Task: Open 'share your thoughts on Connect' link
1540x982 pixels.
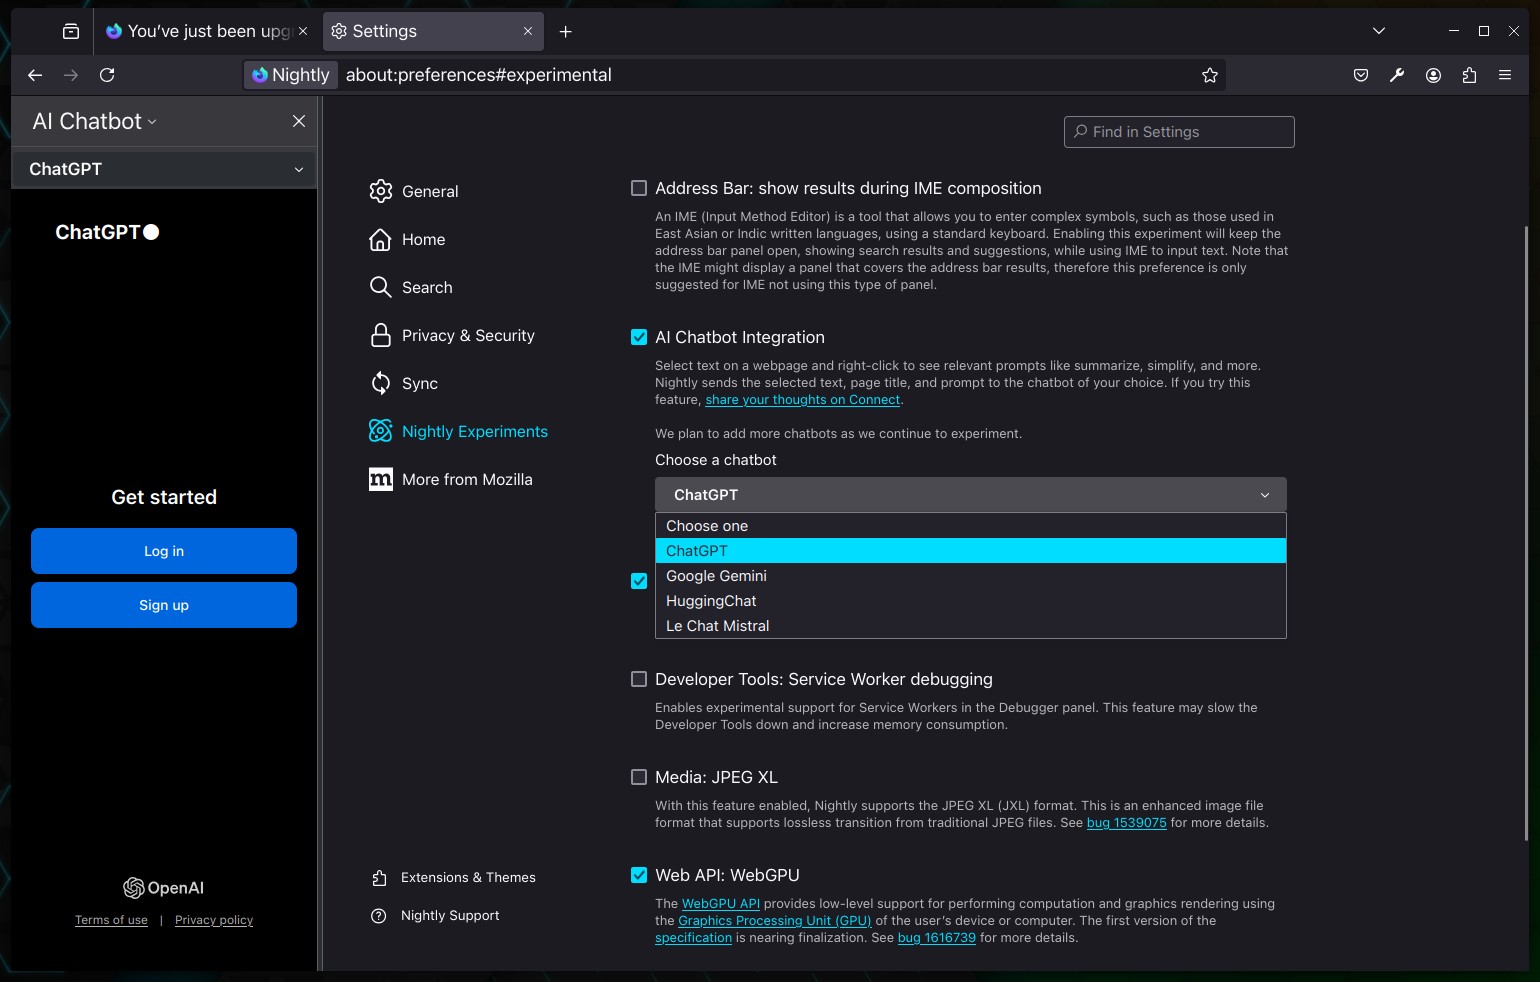Action: click(x=803, y=400)
